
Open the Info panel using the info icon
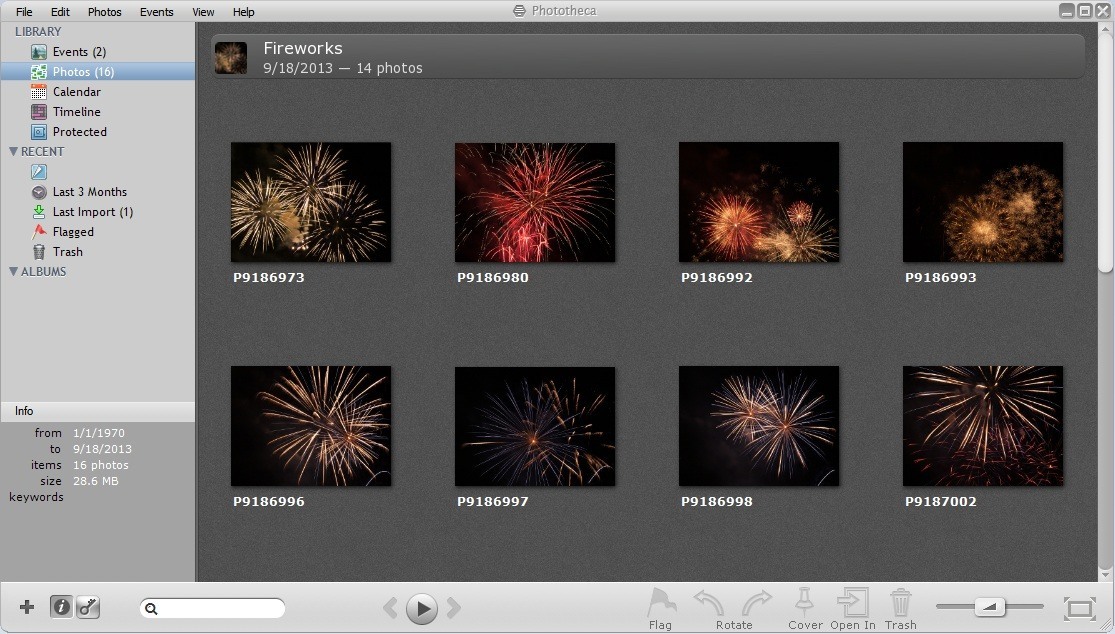tap(60, 607)
